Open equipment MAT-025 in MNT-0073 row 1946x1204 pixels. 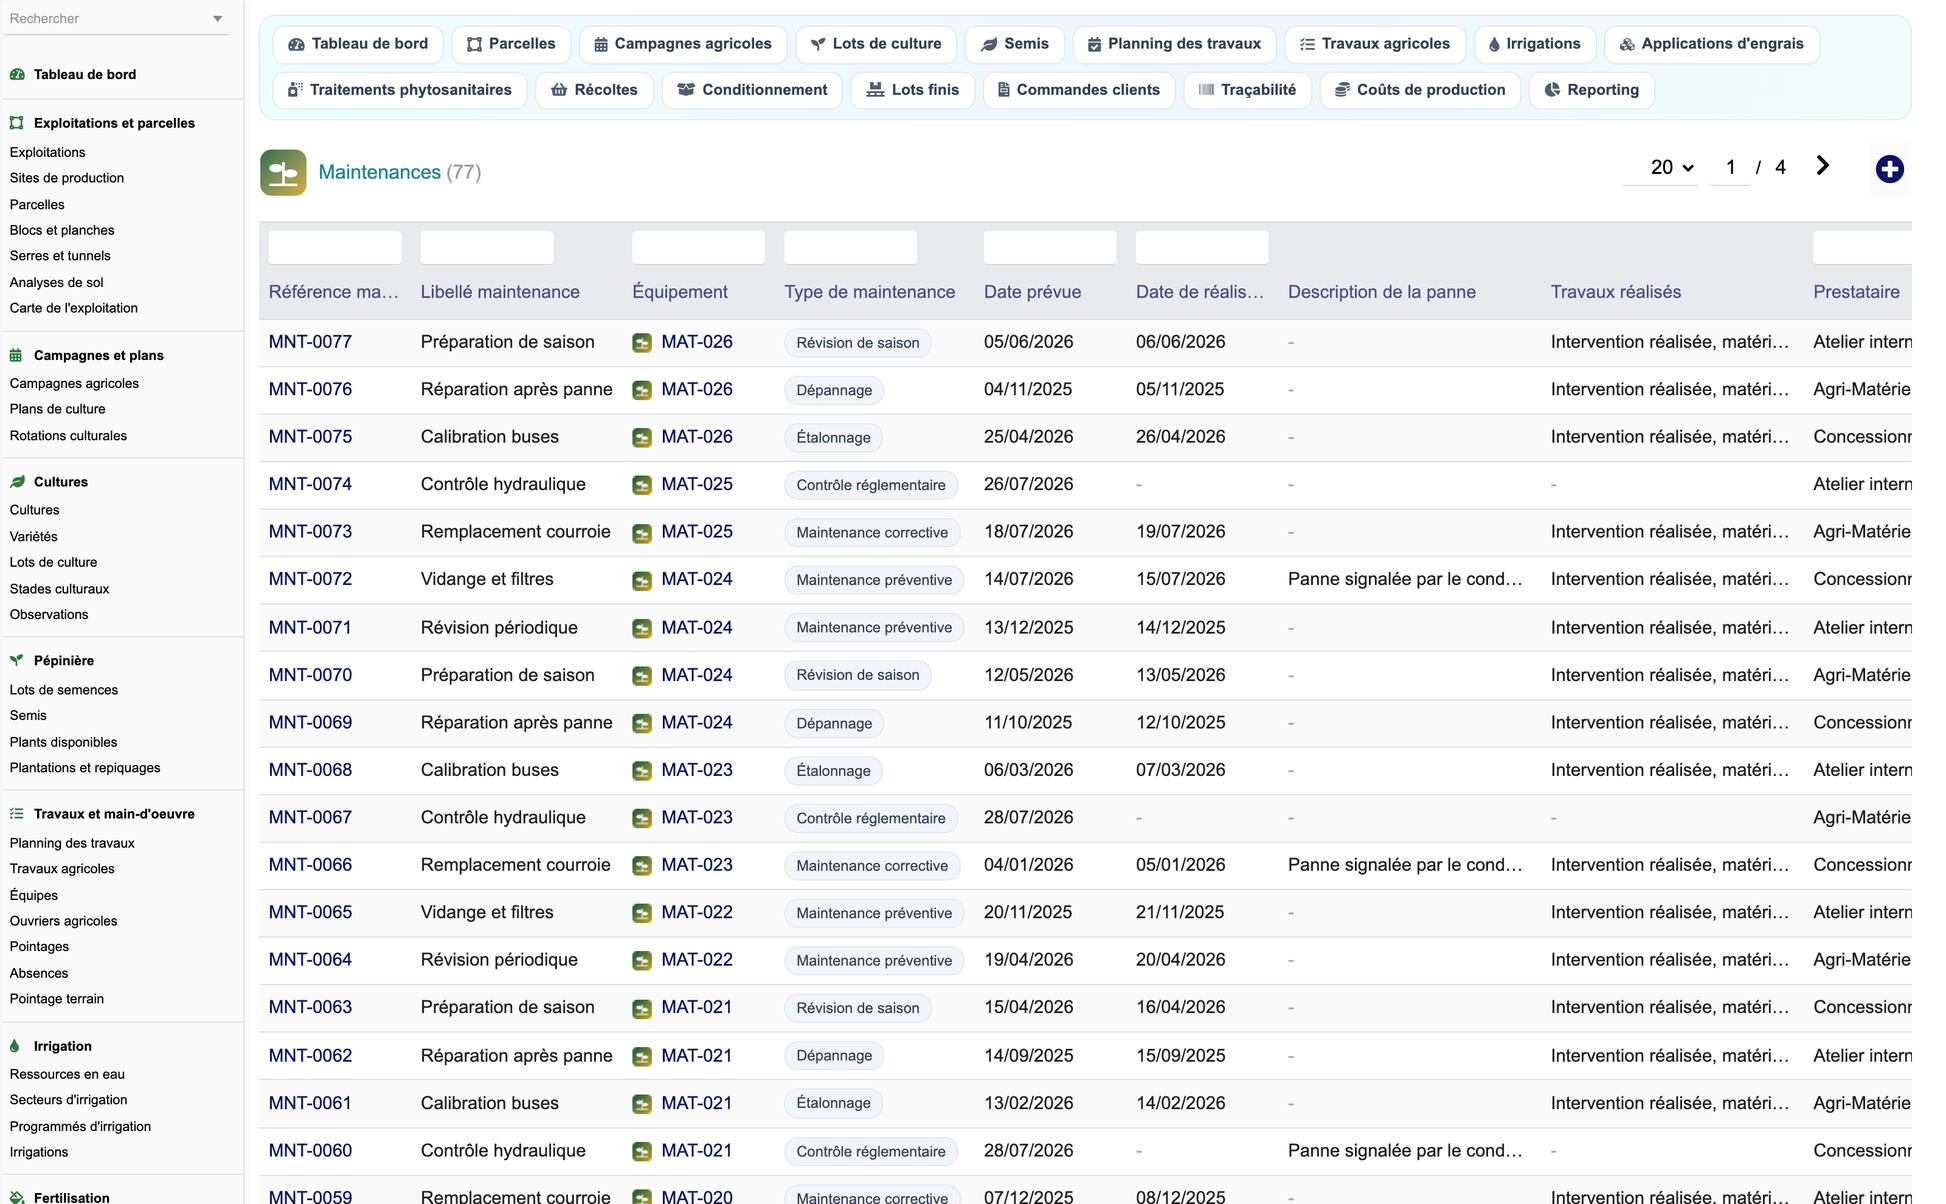click(x=697, y=532)
